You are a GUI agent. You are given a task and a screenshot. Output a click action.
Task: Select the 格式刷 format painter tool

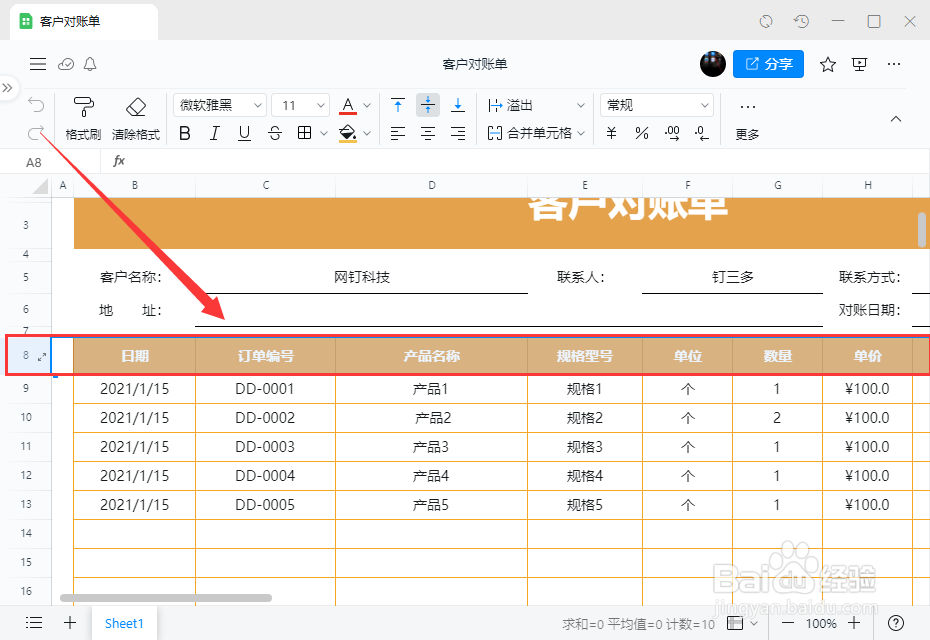[83, 114]
